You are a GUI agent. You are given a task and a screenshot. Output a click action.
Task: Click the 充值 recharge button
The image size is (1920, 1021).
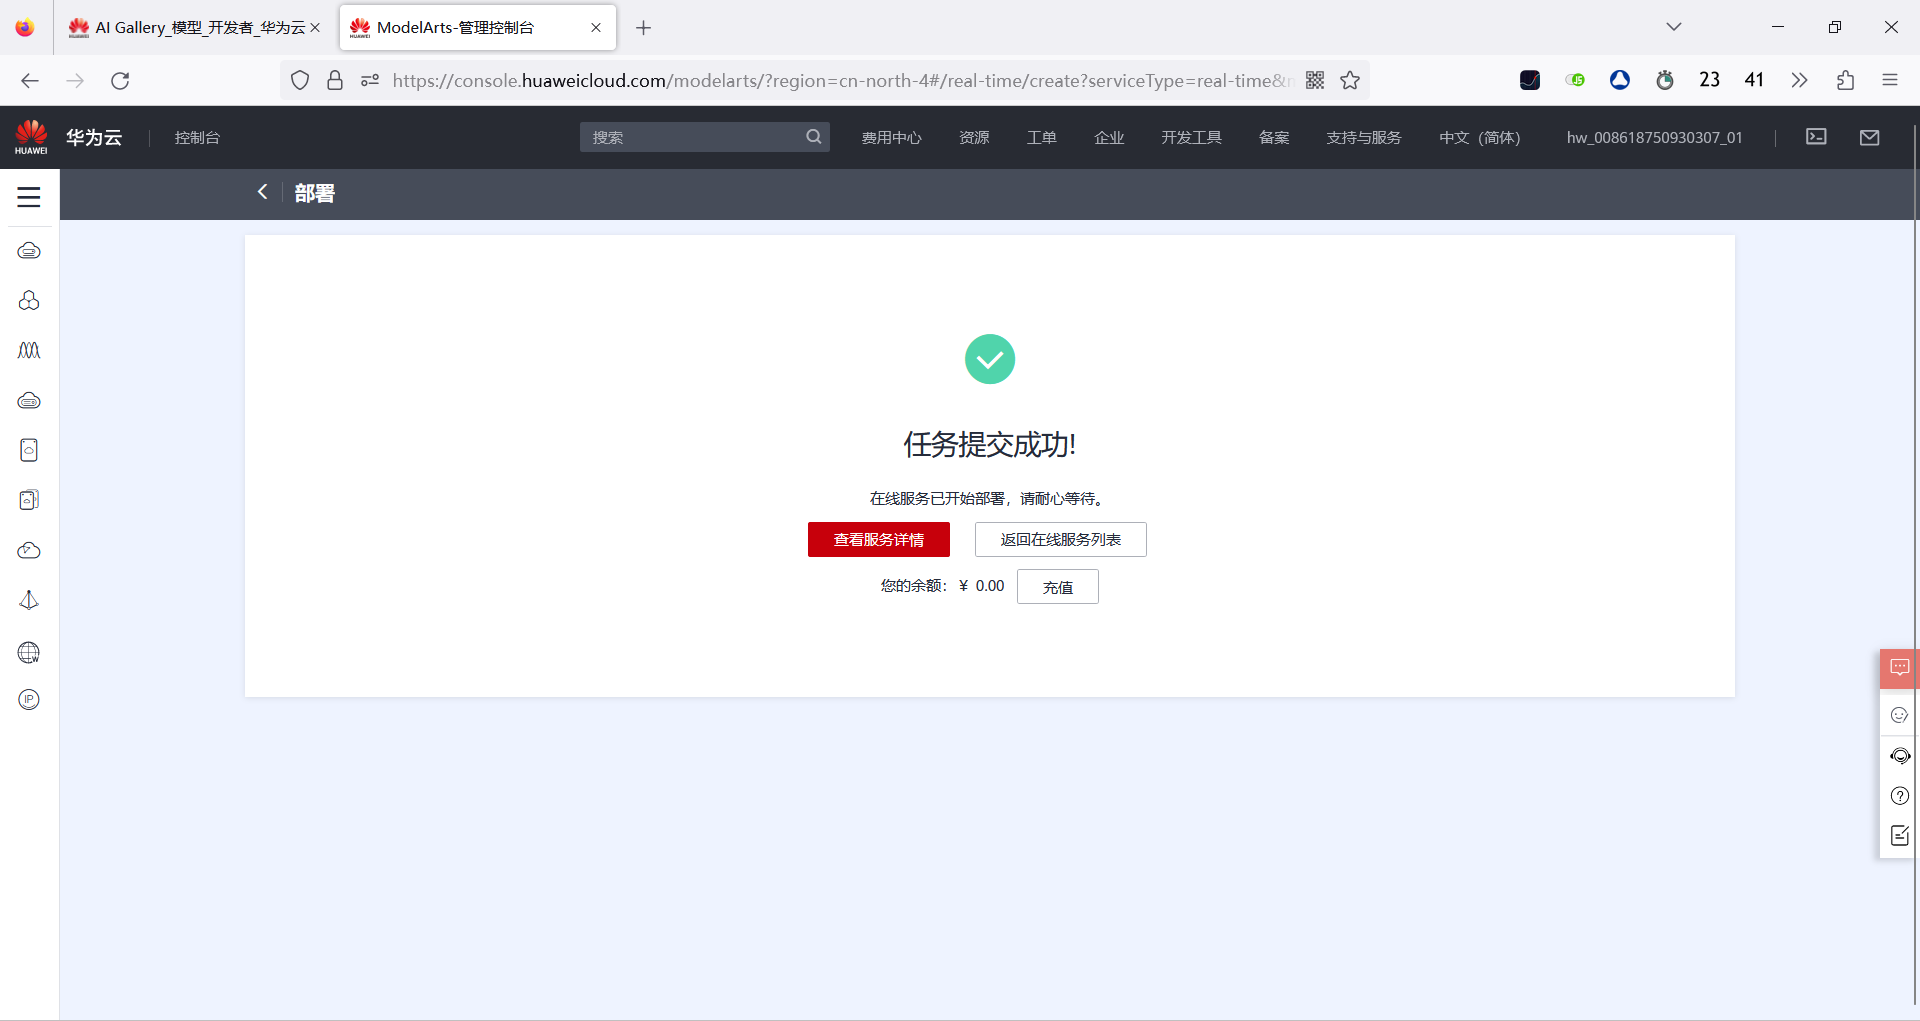(1057, 586)
